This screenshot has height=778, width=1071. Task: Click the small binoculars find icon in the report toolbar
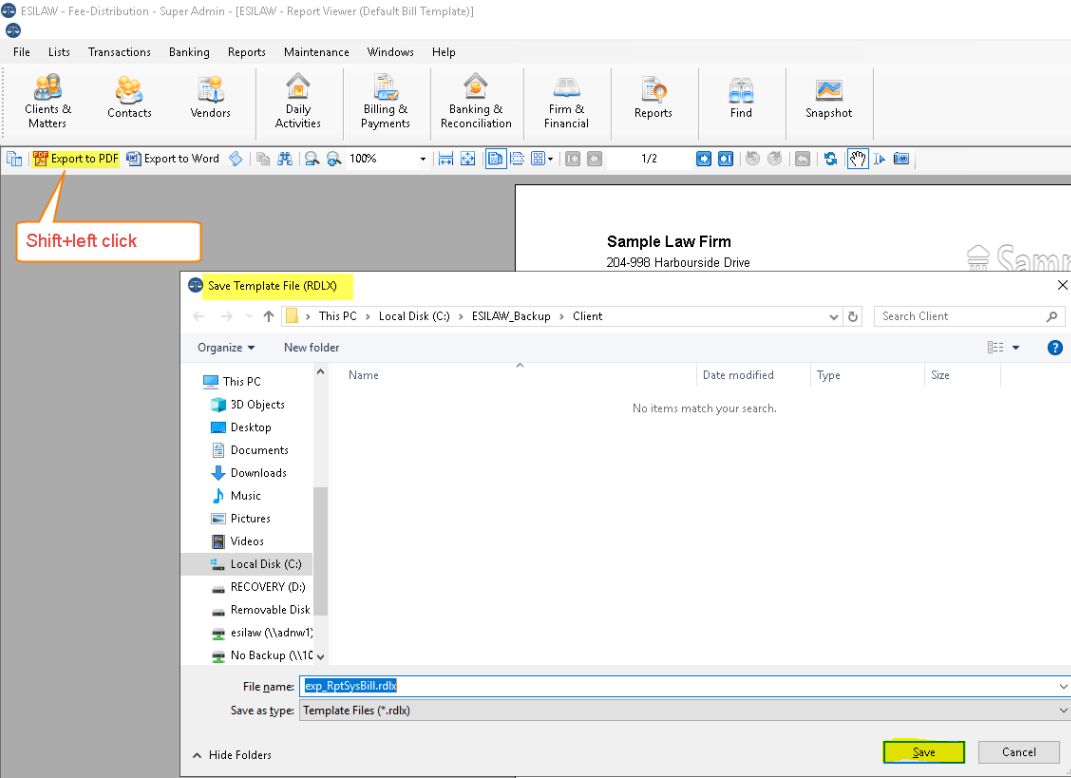(x=285, y=158)
